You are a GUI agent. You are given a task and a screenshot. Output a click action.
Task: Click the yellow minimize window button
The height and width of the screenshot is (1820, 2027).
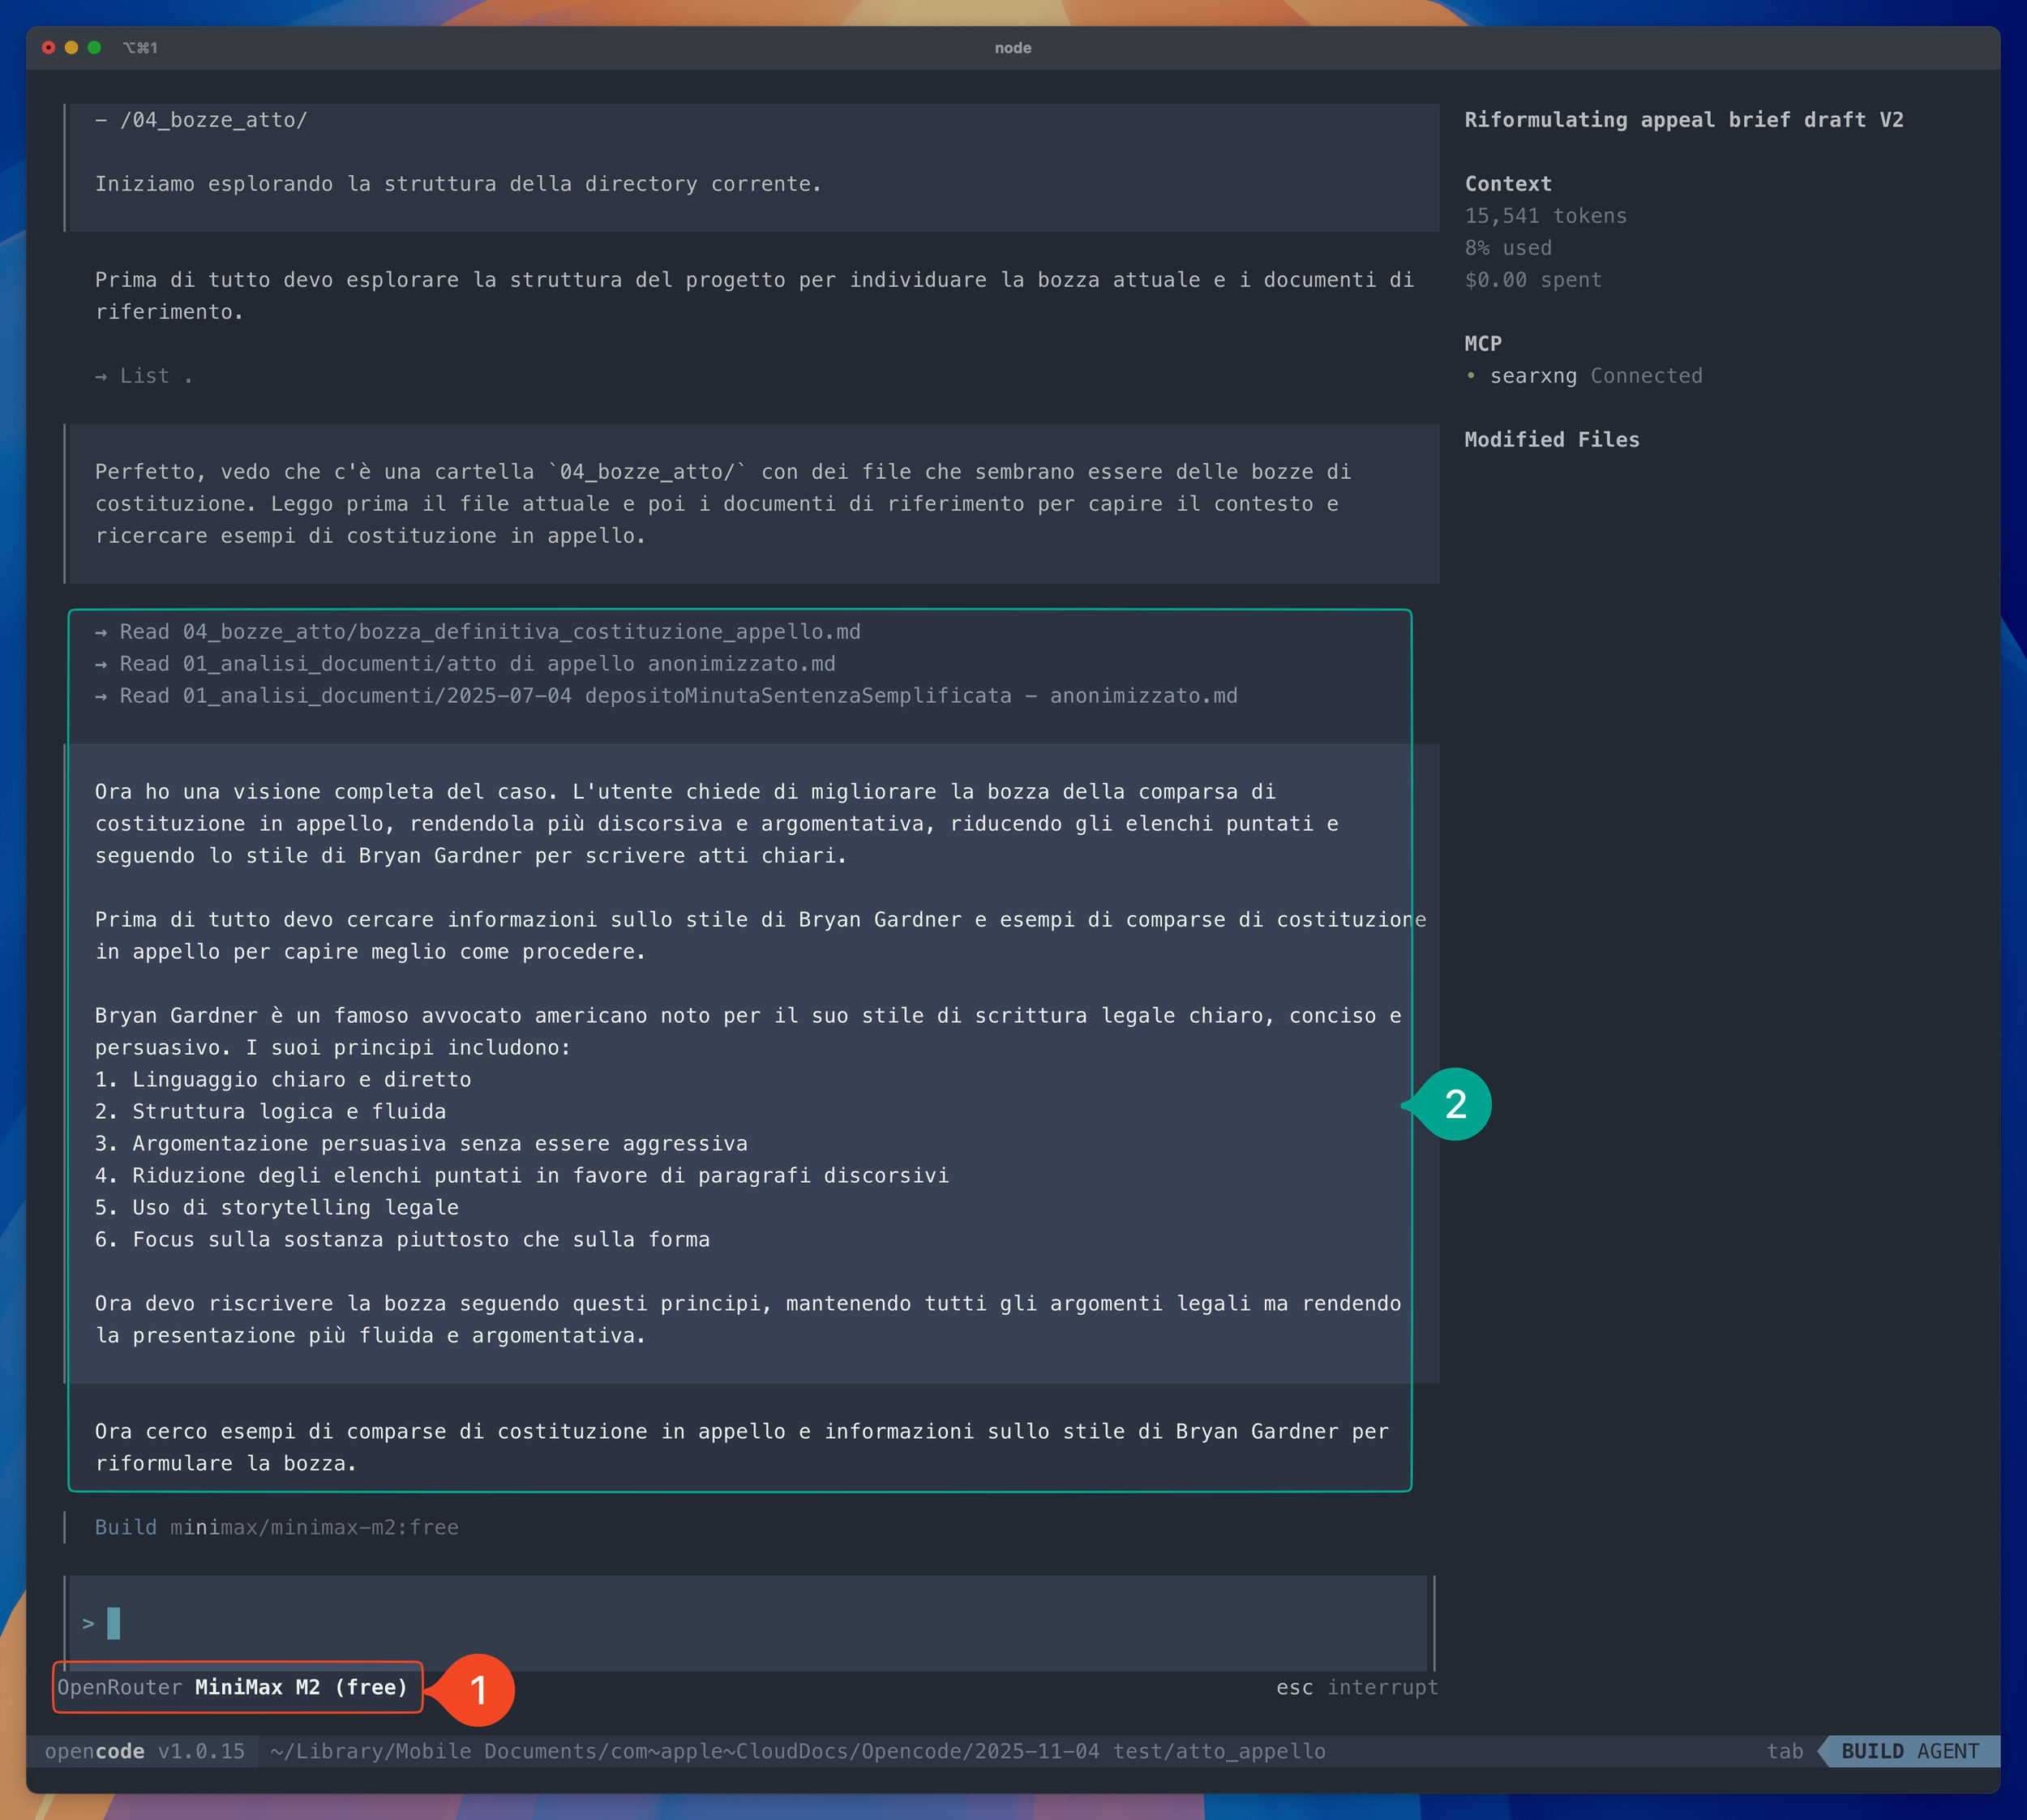[71, 47]
